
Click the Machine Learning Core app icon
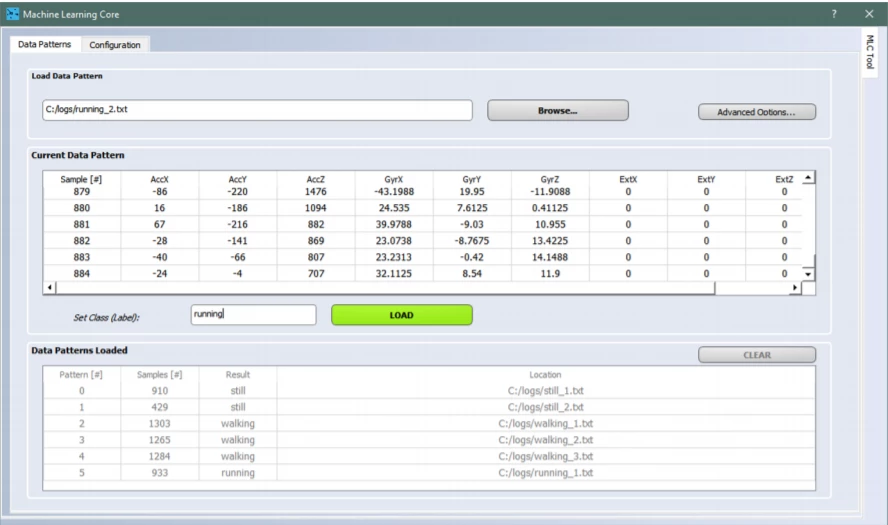[x=12, y=14]
